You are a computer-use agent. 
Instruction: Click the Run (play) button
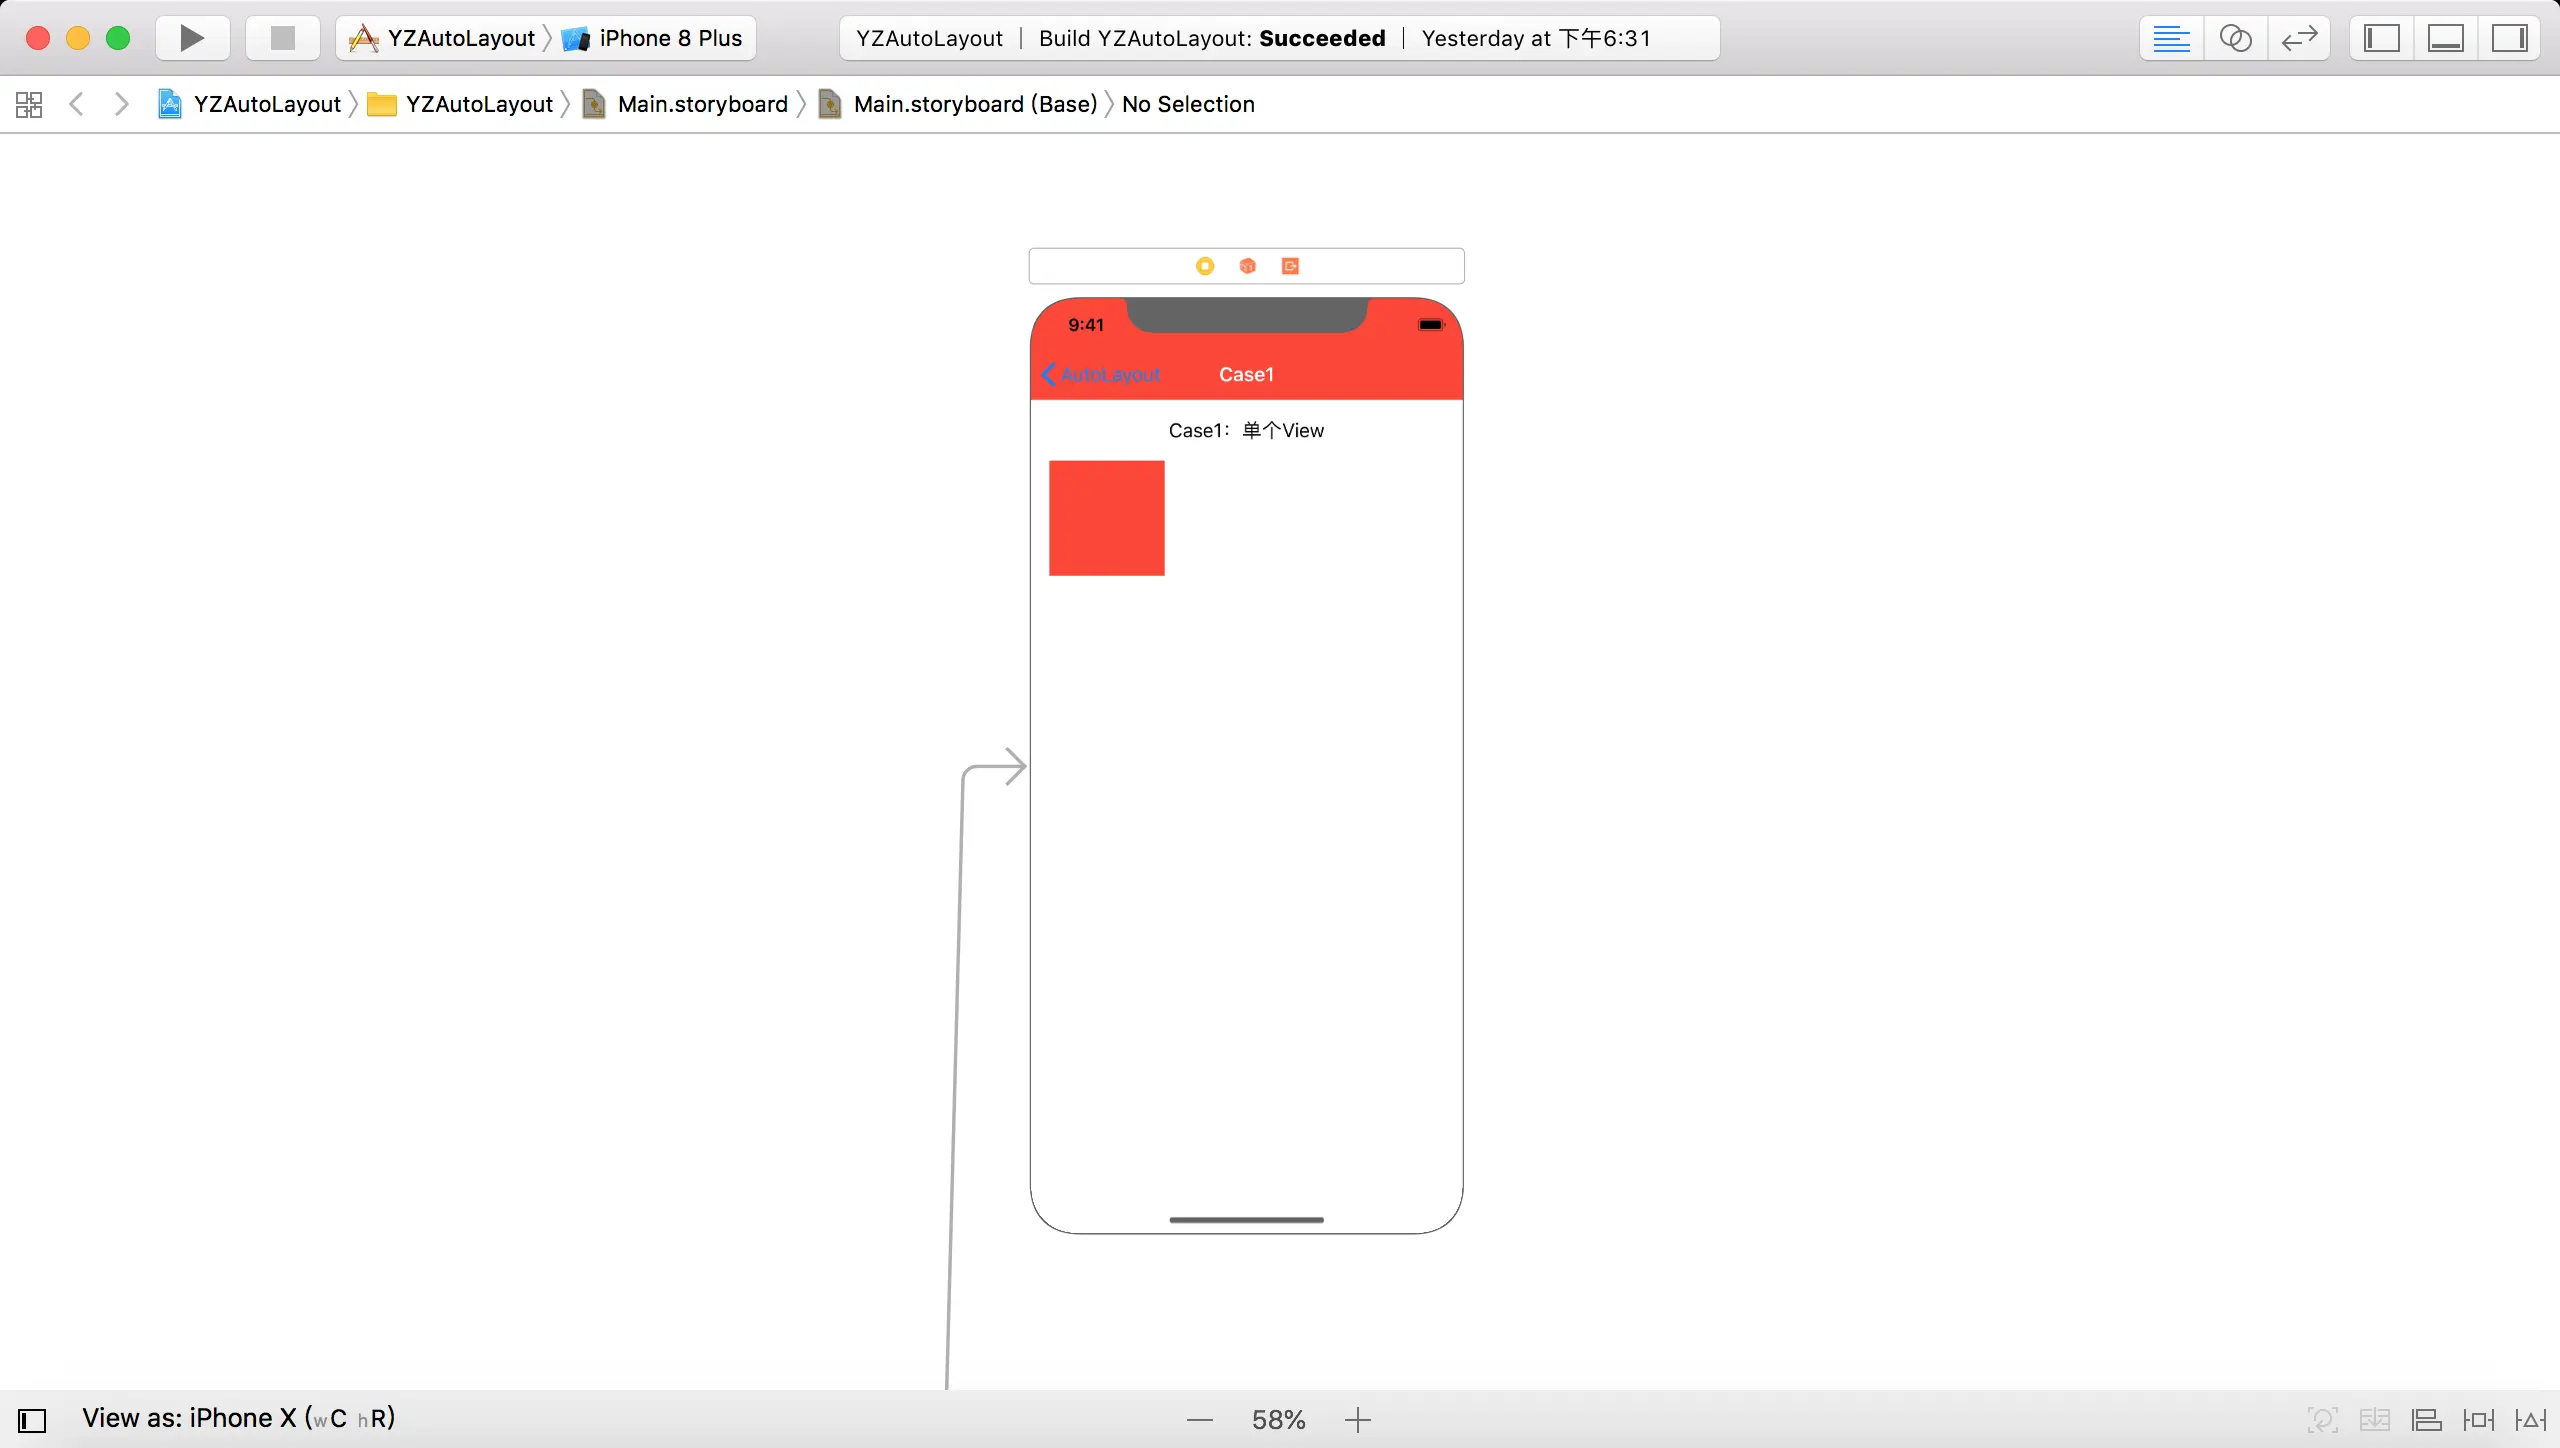[x=192, y=38]
